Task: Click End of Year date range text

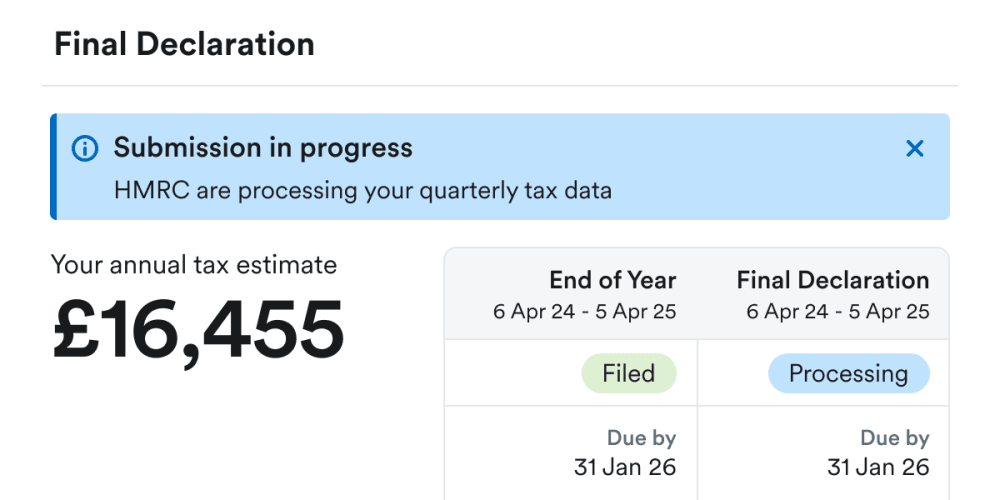Action: tap(584, 311)
